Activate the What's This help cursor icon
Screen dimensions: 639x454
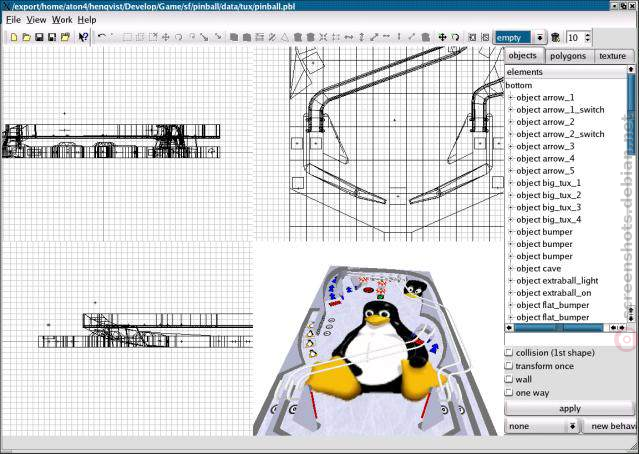click(x=83, y=37)
